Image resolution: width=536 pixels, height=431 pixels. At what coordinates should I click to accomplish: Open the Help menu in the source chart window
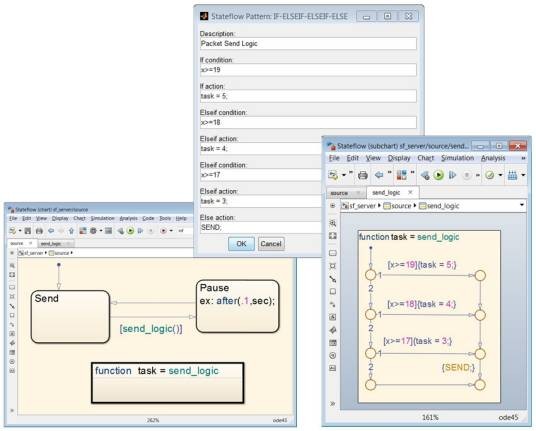[181, 218]
